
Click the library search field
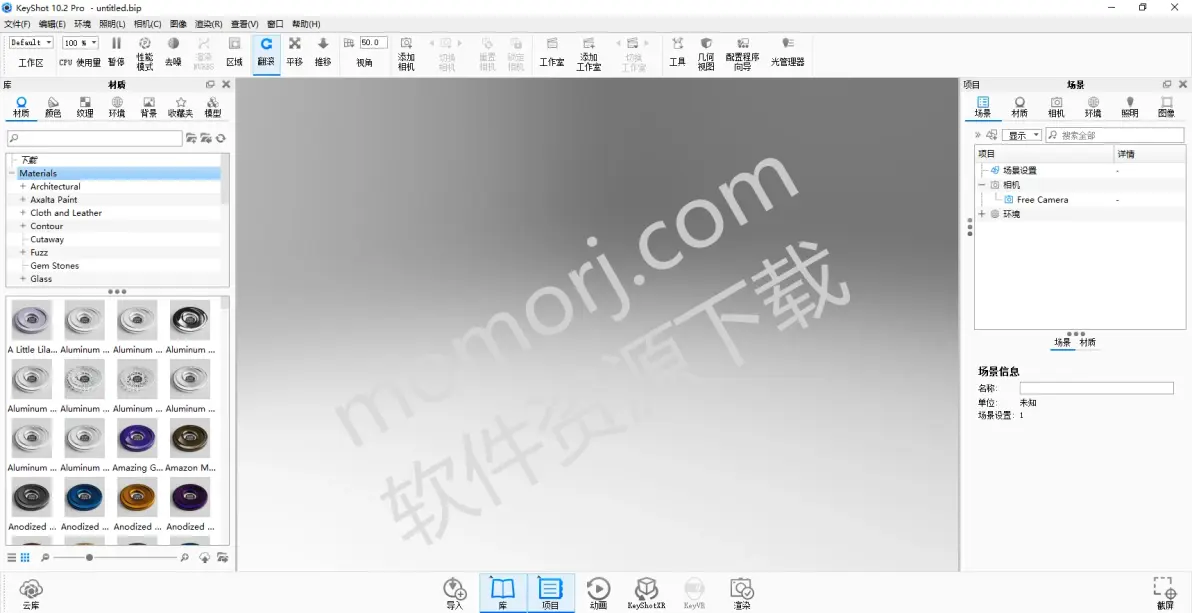click(x=95, y=138)
